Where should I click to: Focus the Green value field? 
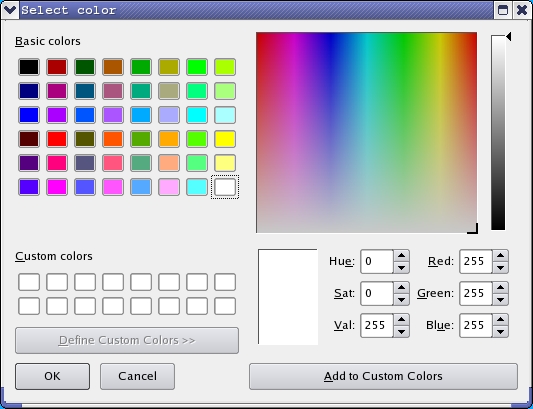point(476,293)
